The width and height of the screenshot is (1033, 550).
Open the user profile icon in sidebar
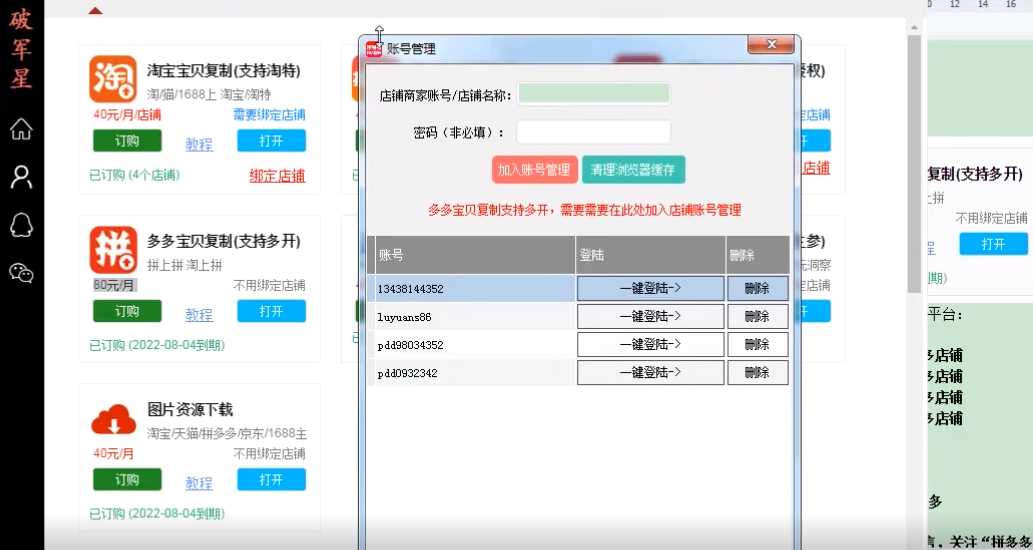(21, 177)
